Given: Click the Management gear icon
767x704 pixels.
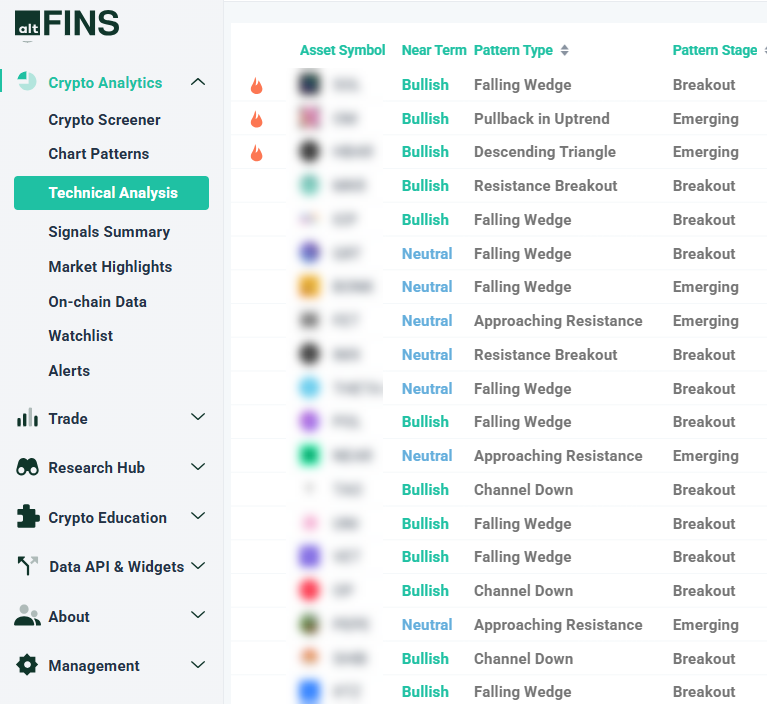Looking at the screenshot, I should coord(27,665).
